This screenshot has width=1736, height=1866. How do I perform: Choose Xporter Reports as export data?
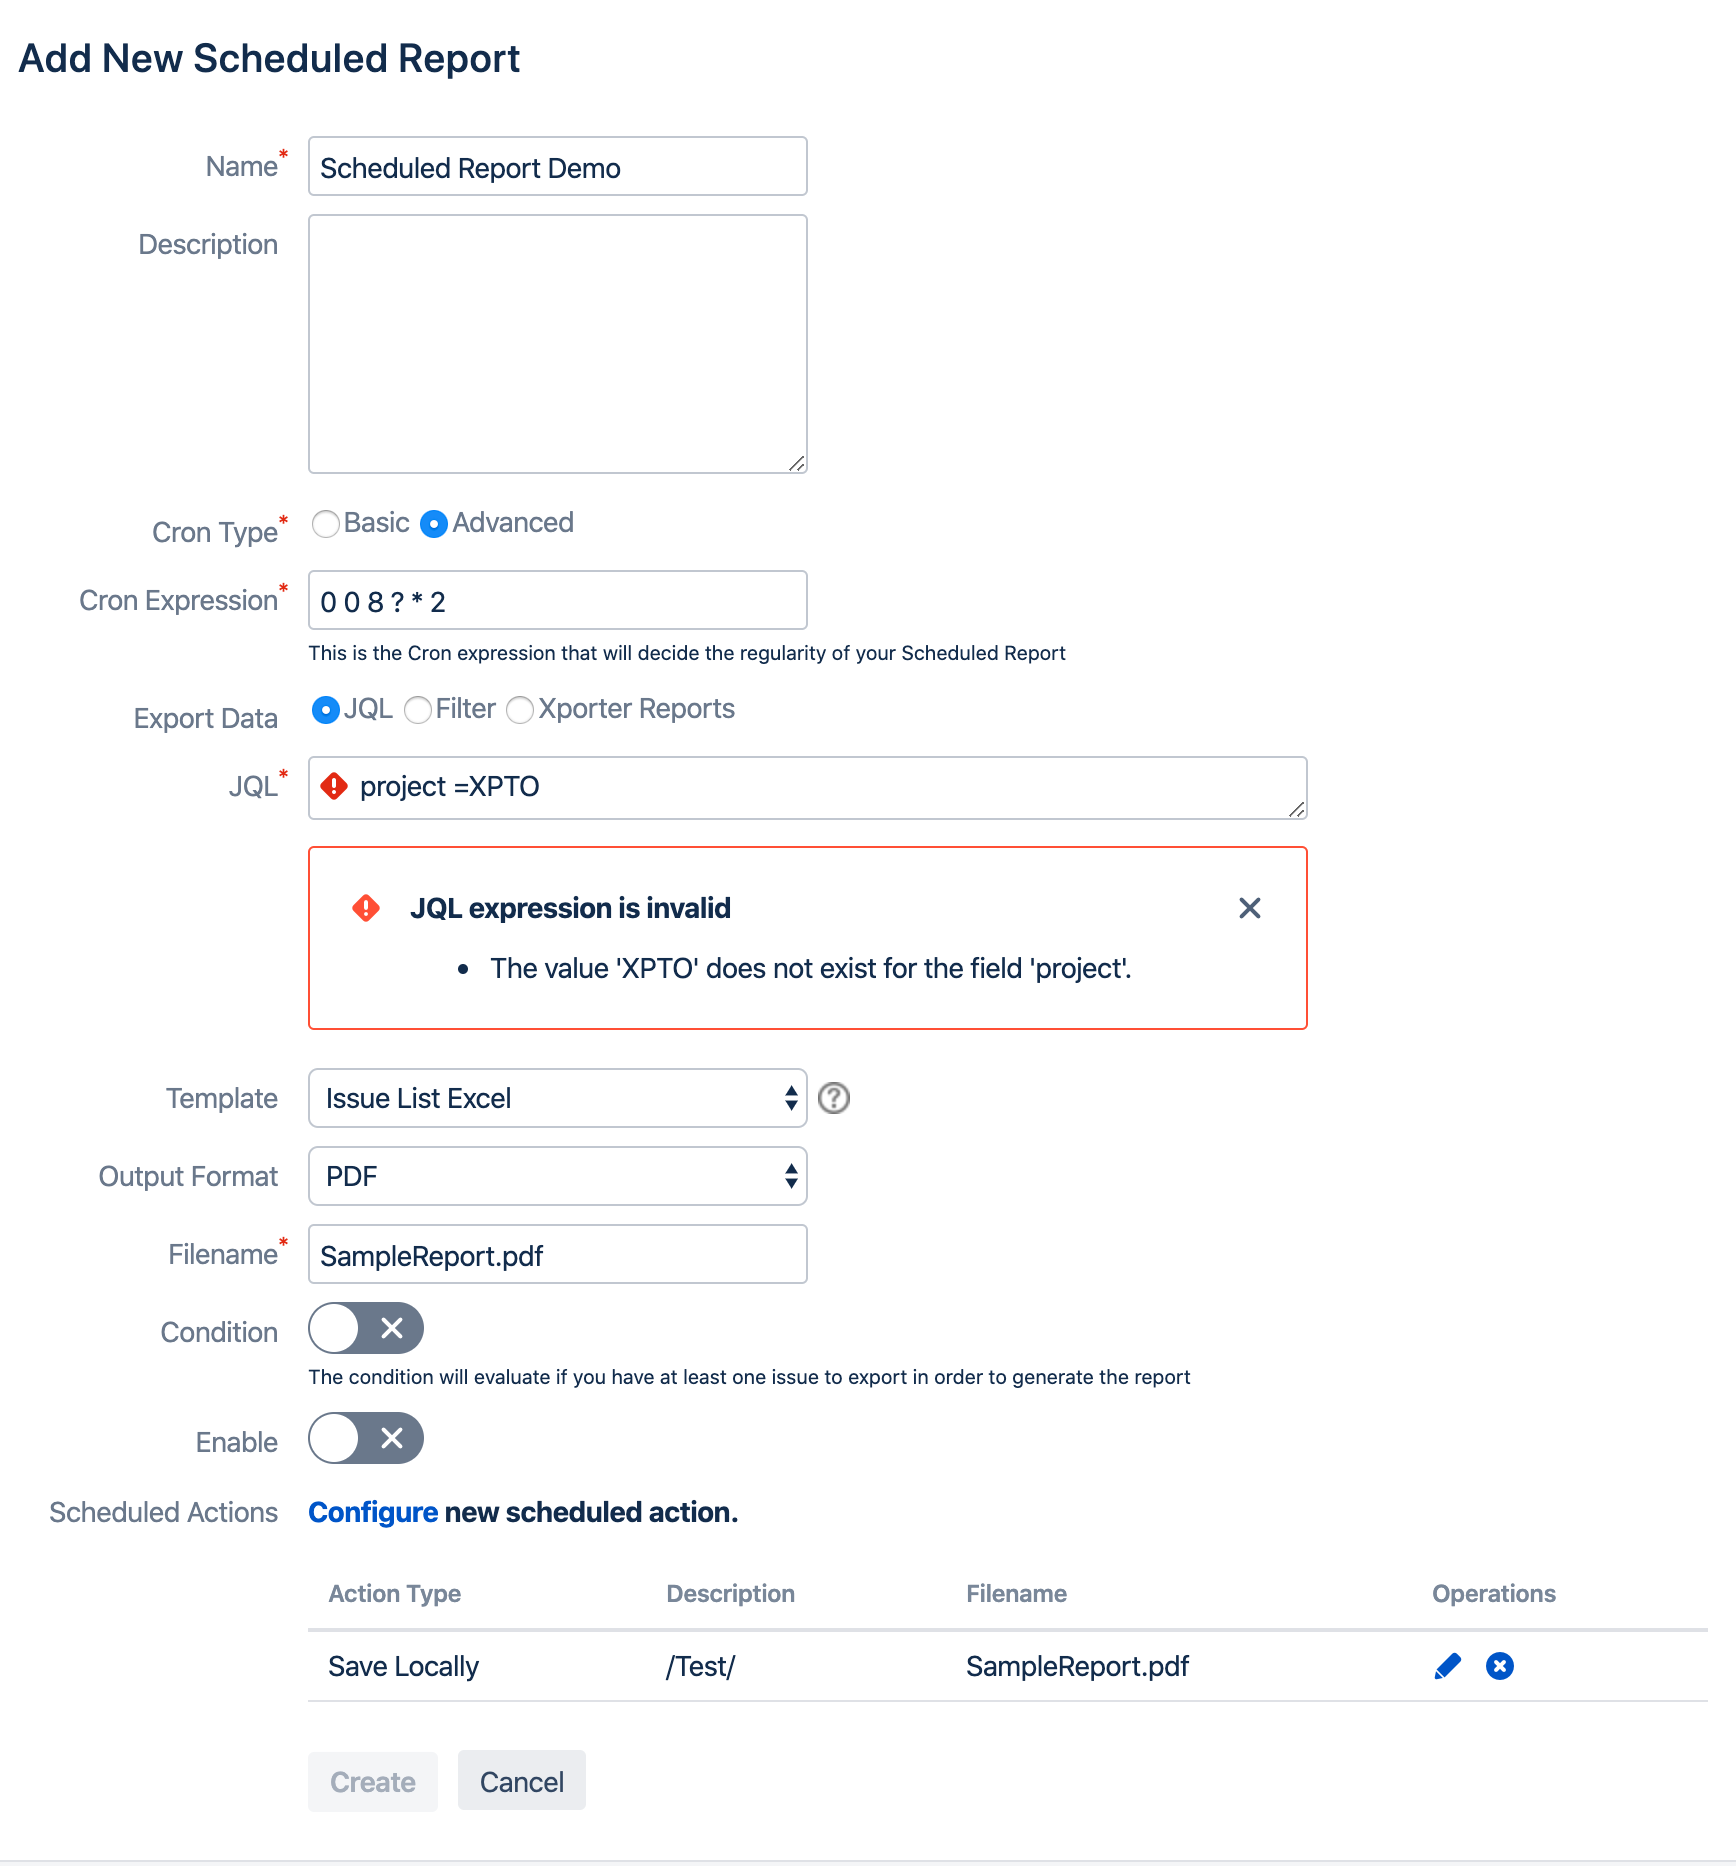click(x=520, y=710)
